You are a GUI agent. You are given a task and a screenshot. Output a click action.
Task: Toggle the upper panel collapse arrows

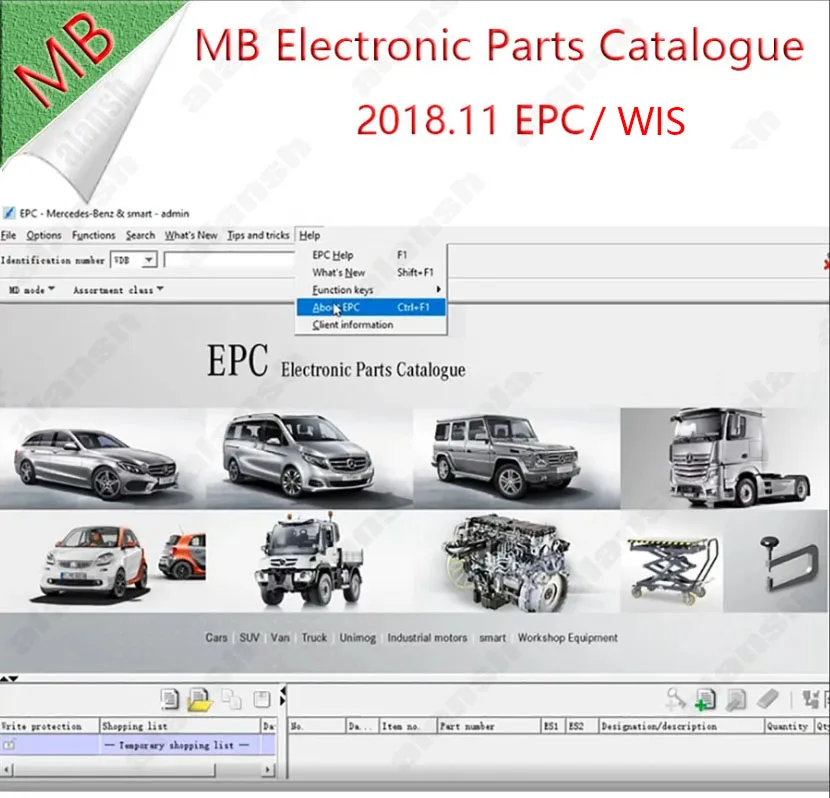tap(9, 678)
